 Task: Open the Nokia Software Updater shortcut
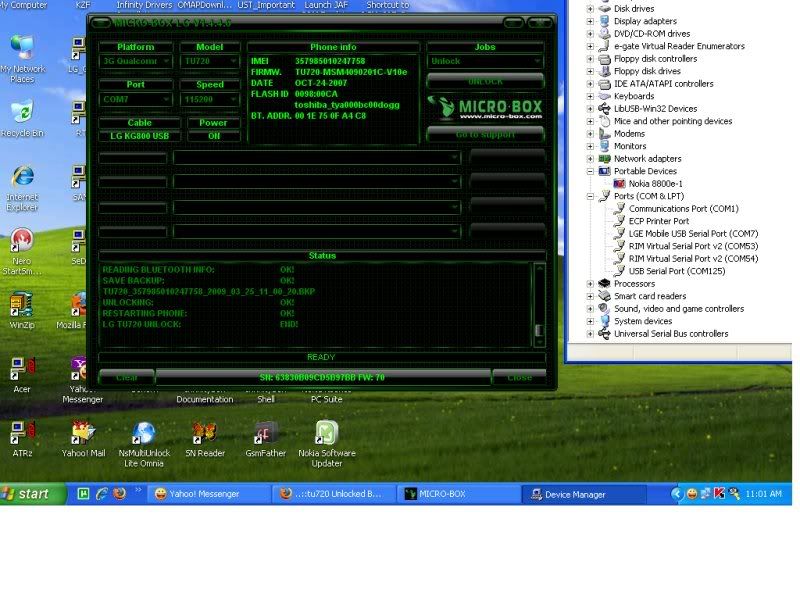tap(327, 444)
